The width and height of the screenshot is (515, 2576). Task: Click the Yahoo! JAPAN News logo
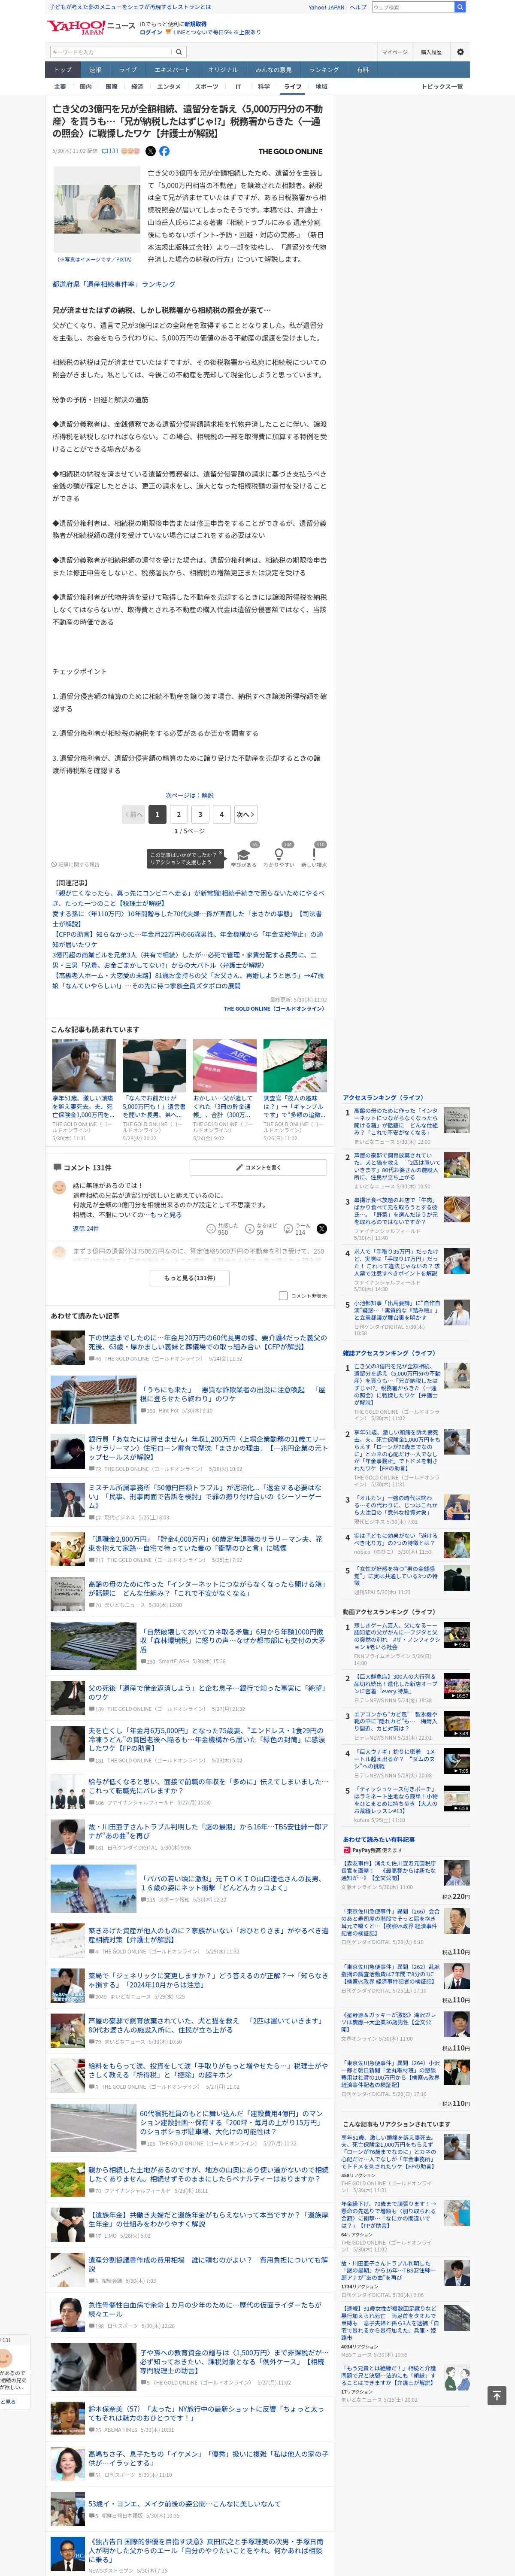tap(91, 27)
